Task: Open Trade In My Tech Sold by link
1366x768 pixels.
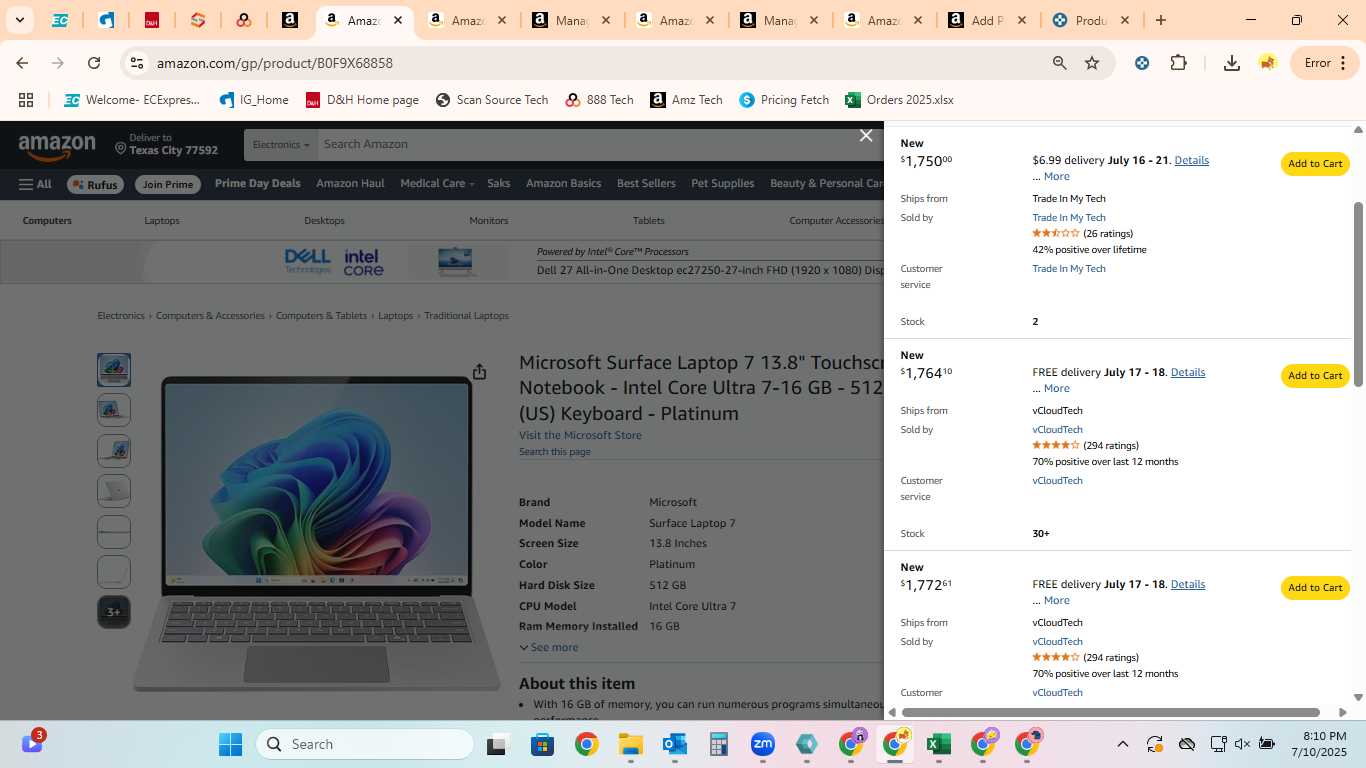Action: tap(1069, 218)
